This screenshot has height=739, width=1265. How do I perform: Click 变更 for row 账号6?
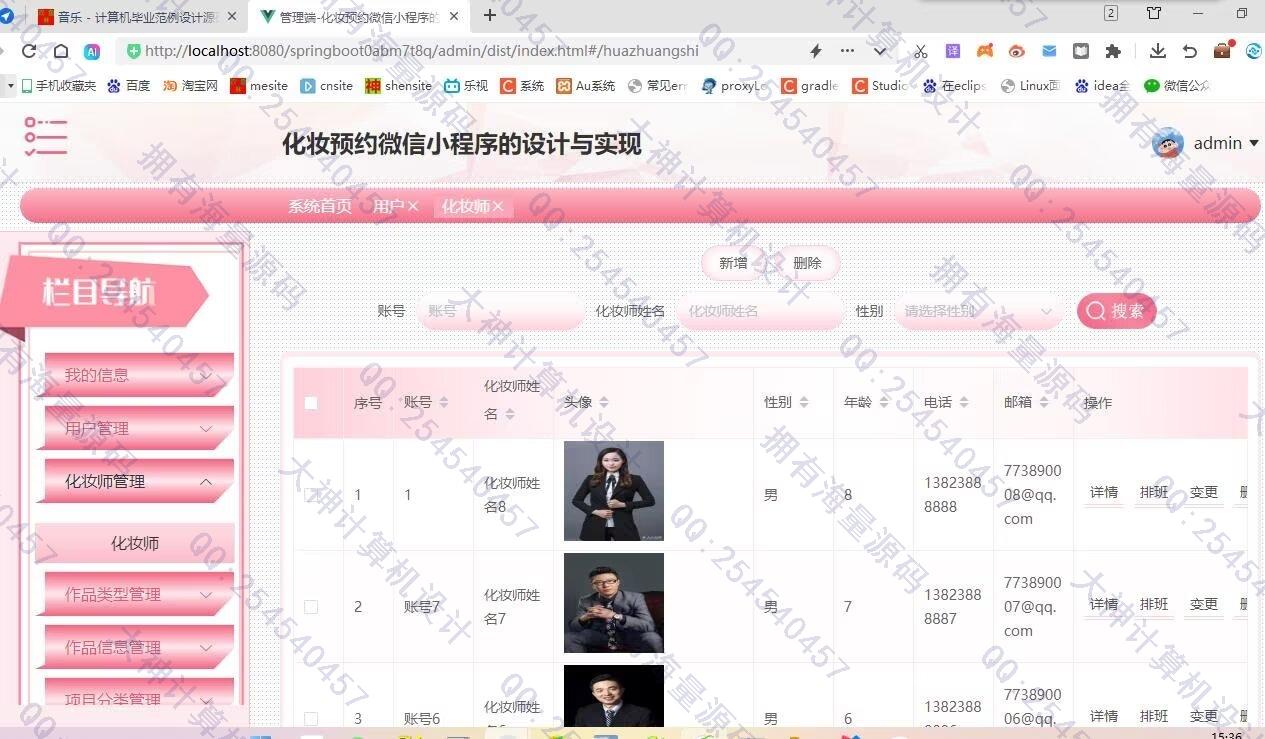(x=1204, y=716)
